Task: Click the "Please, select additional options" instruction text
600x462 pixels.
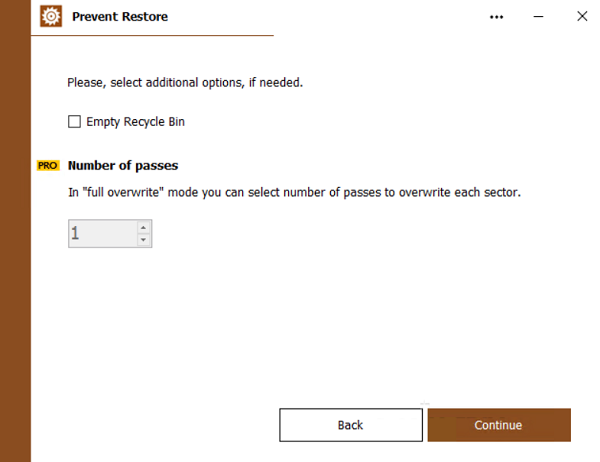Action: click(185, 82)
